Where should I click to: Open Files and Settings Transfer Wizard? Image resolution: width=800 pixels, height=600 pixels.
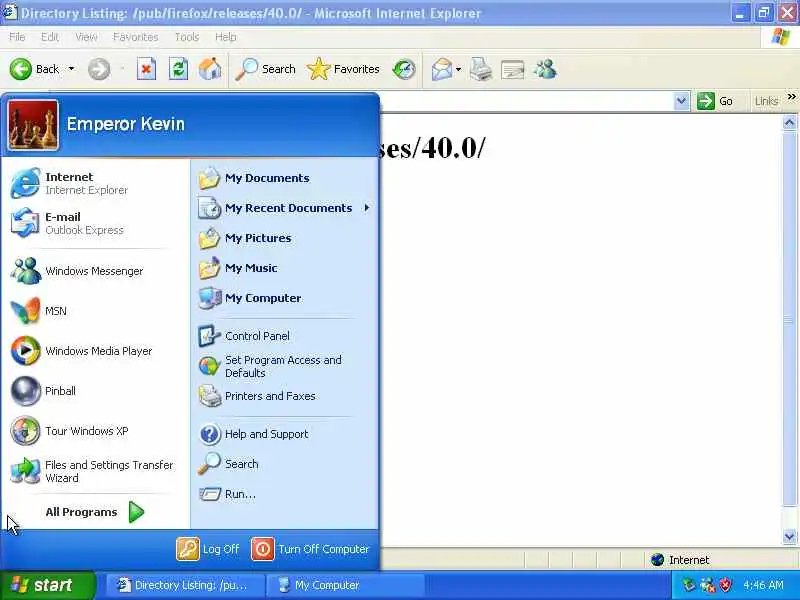95,471
